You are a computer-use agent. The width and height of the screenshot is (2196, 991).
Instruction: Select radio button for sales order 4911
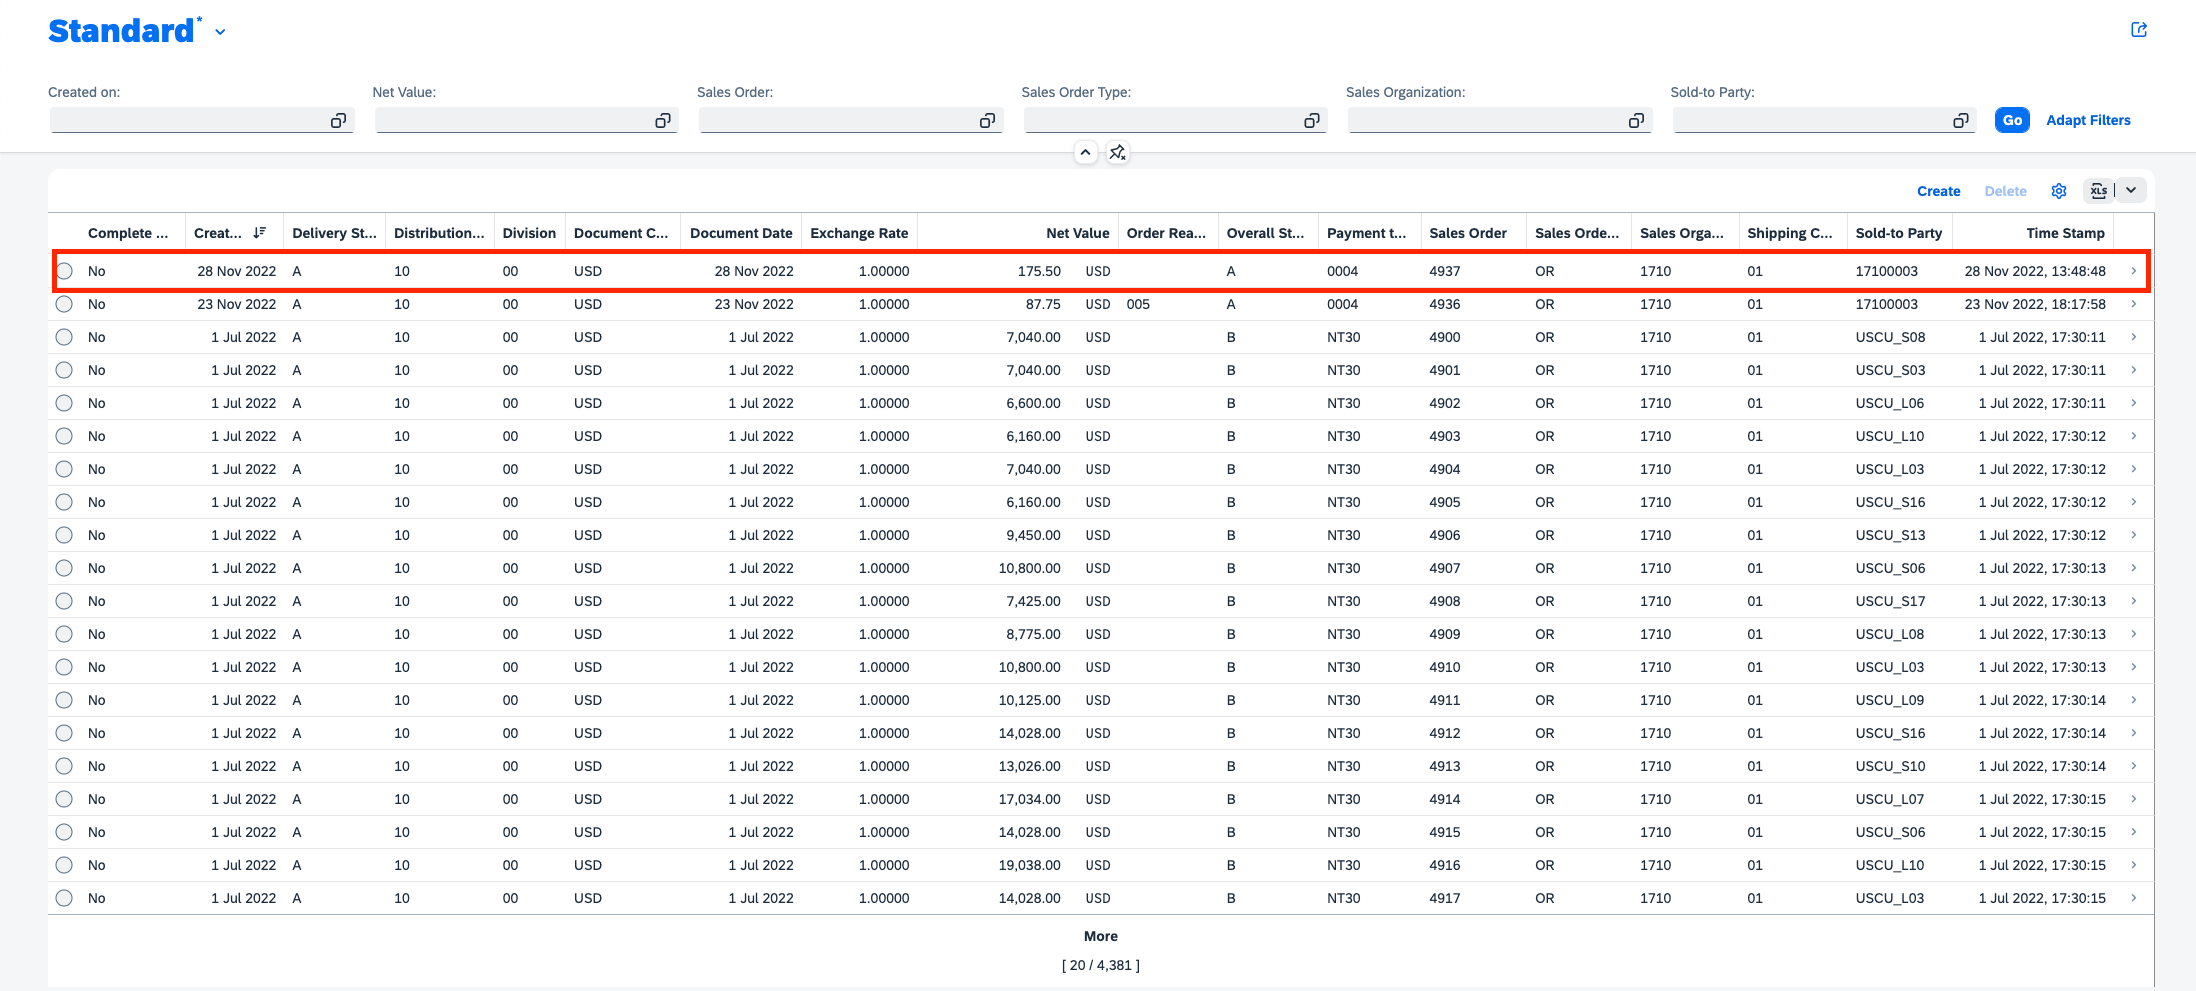coord(64,700)
